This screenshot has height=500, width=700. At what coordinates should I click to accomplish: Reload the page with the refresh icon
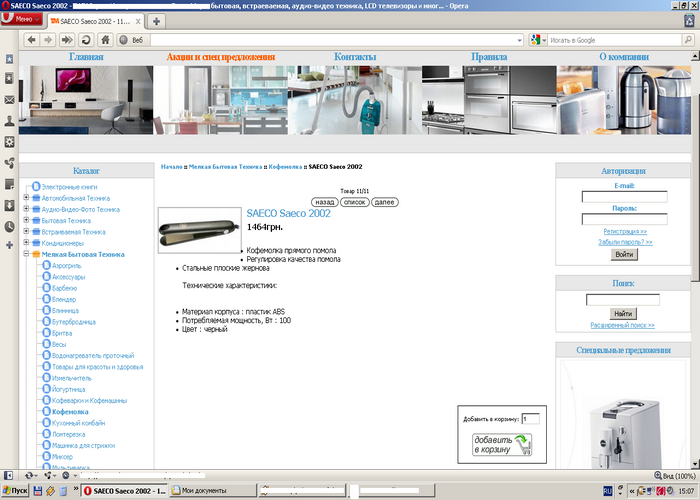click(86, 40)
